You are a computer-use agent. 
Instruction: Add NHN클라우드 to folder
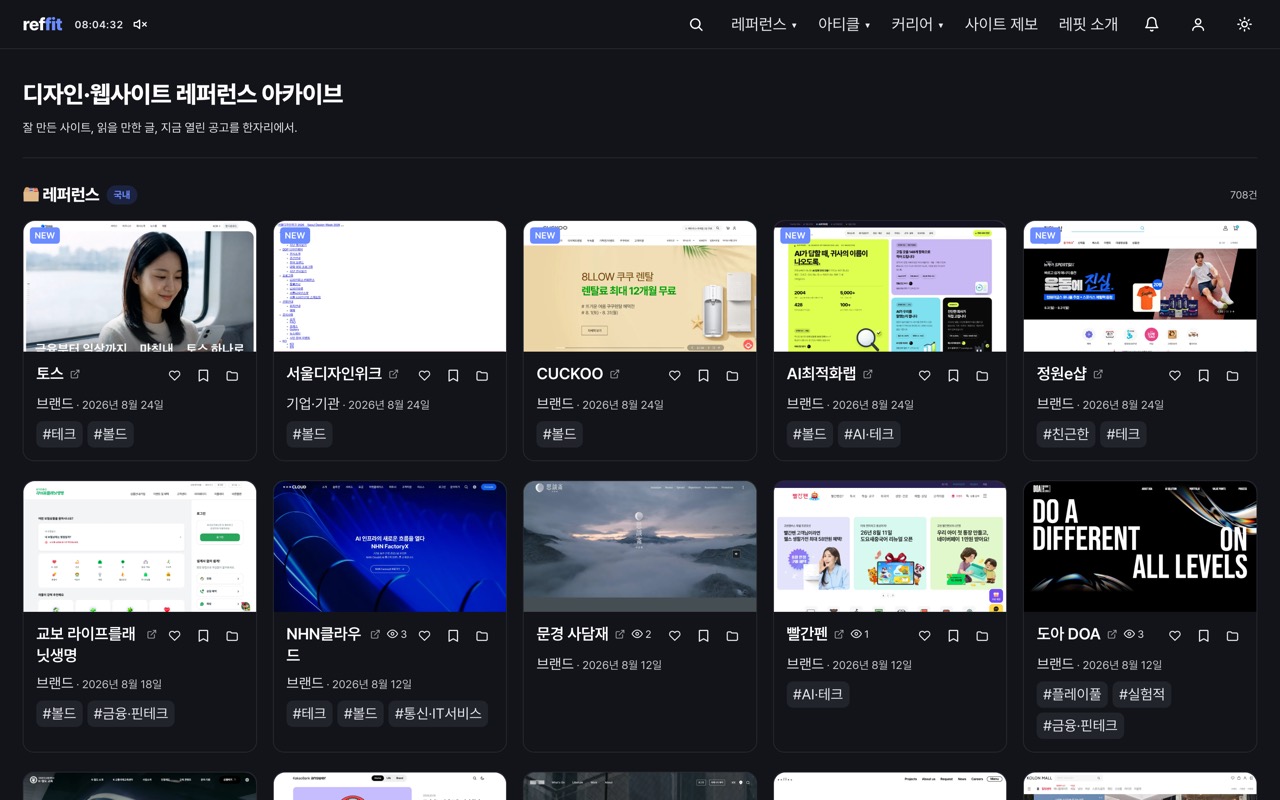[482, 636]
